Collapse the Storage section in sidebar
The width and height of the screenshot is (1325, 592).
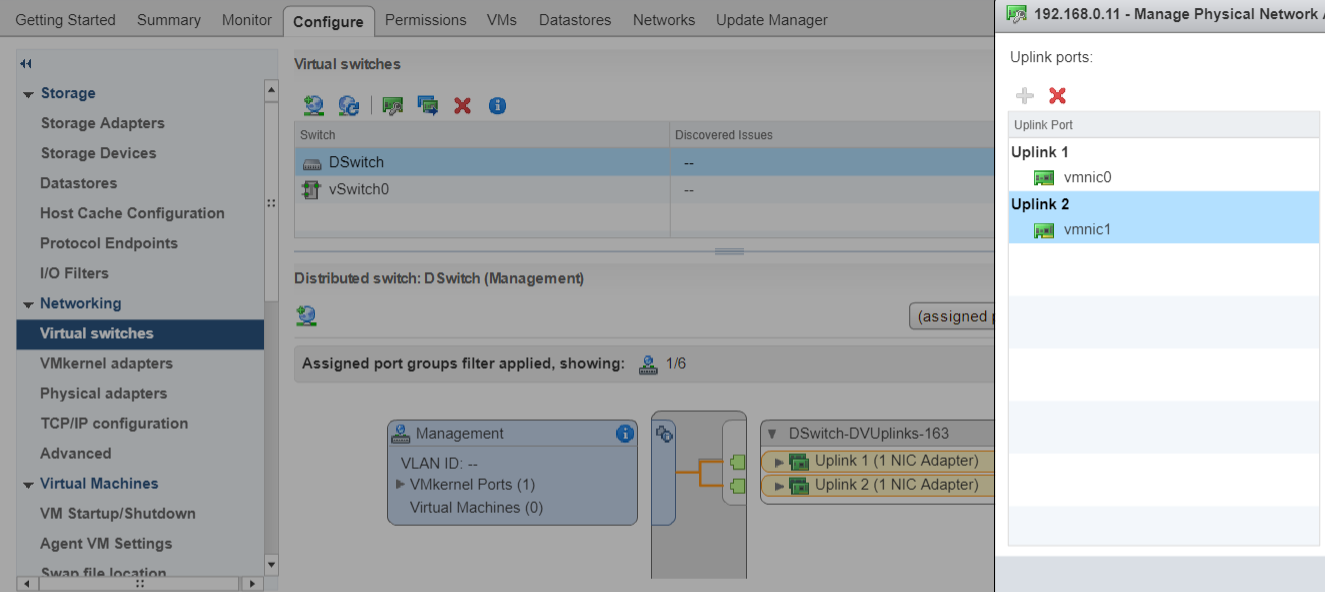coord(27,94)
